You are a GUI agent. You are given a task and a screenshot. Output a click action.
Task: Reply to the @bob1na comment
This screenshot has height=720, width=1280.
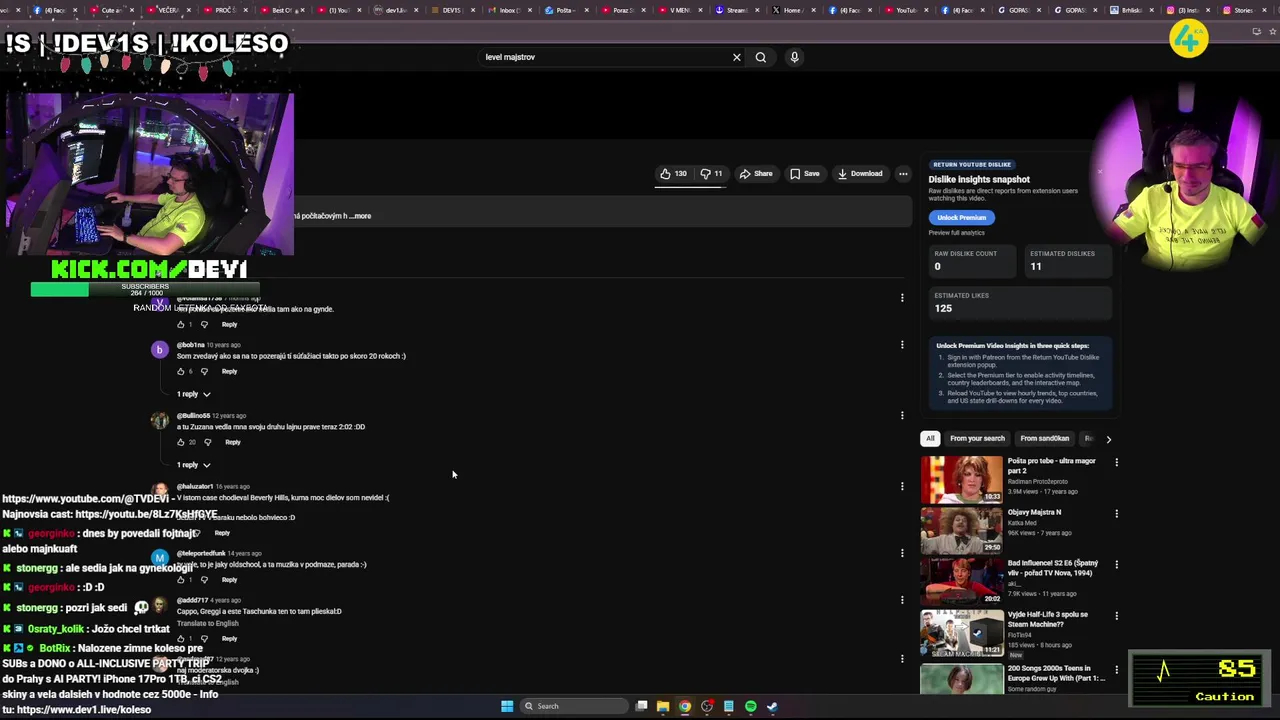229,372
